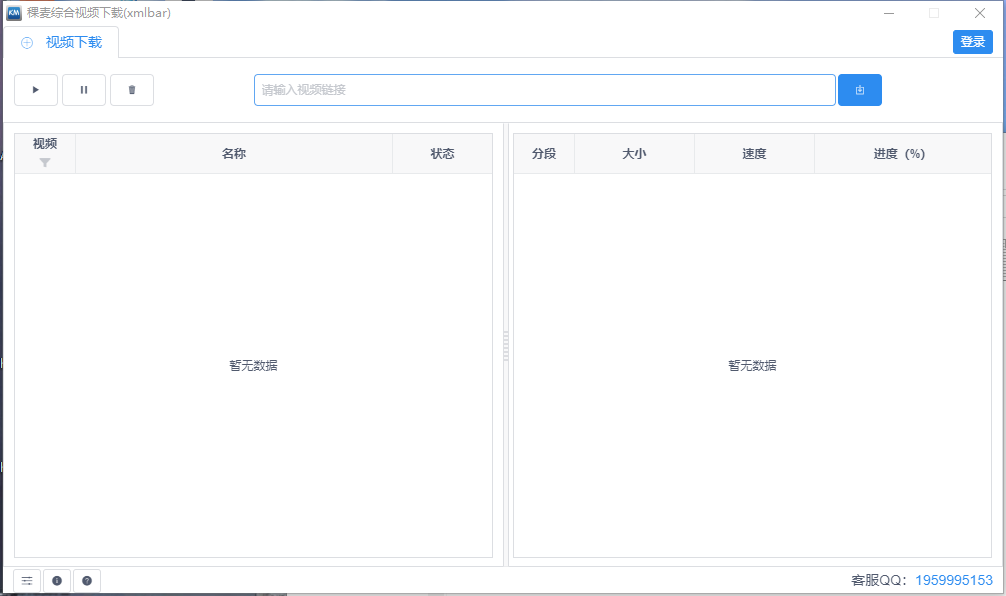Submit the link via the blue download icon

tap(859, 89)
